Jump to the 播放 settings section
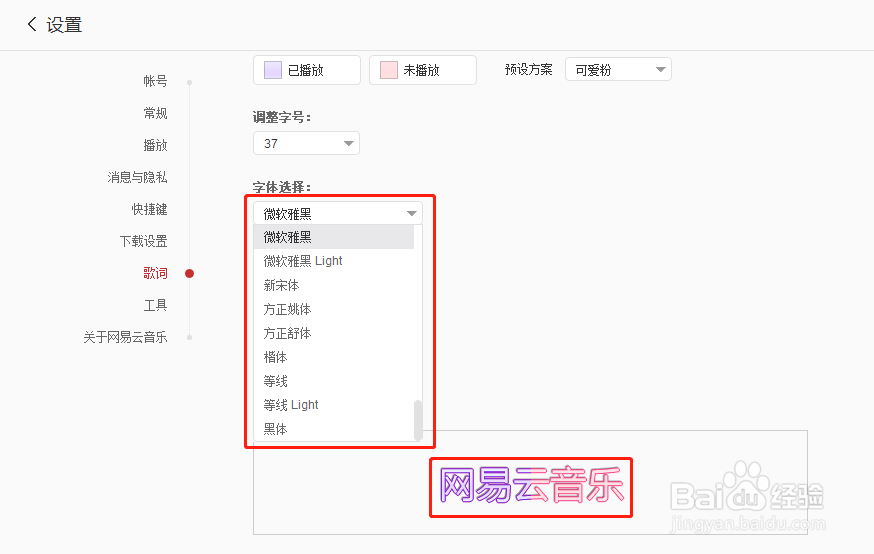This screenshot has width=874, height=554. (x=155, y=145)
